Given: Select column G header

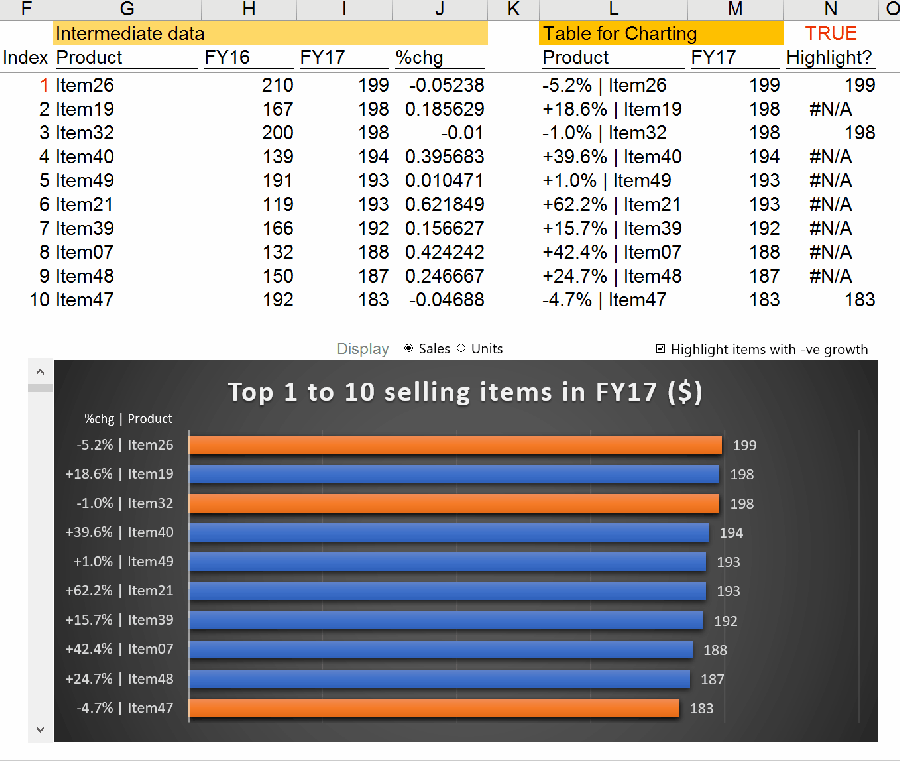Looking at the screenshot, I should (x=125, y=10).
